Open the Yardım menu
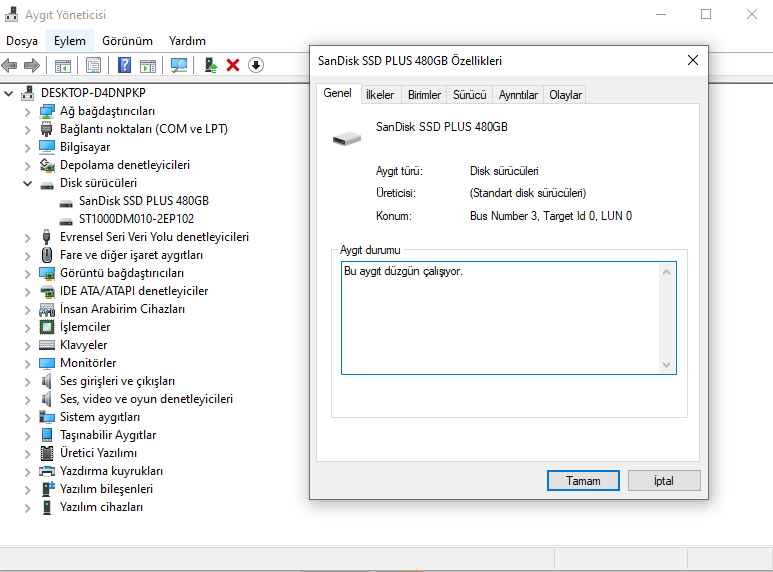 187,41
